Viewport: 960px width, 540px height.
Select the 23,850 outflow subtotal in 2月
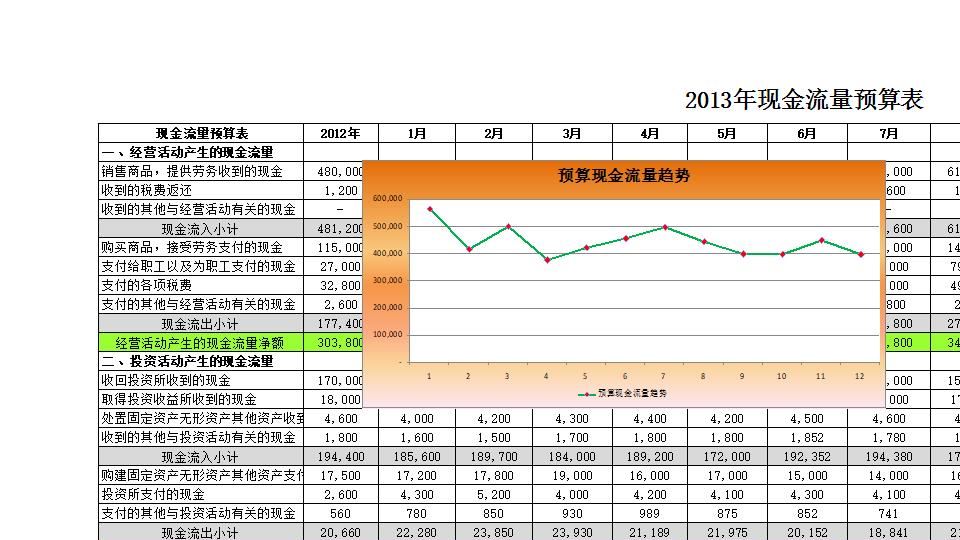click(494, 532)
